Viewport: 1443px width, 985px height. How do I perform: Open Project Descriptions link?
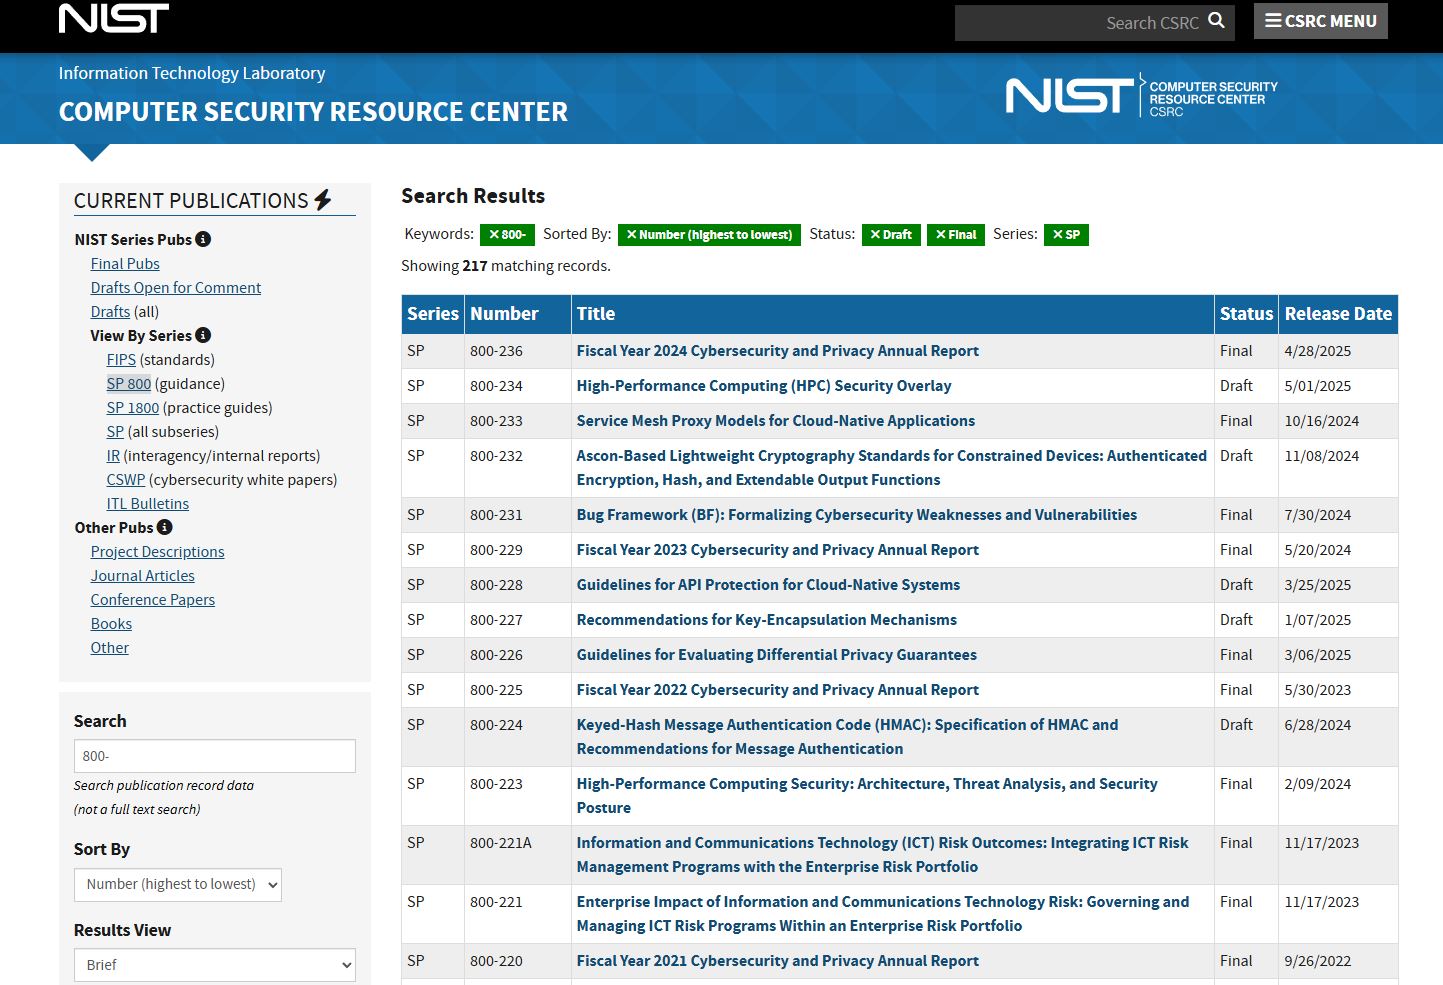coord(158,551)
